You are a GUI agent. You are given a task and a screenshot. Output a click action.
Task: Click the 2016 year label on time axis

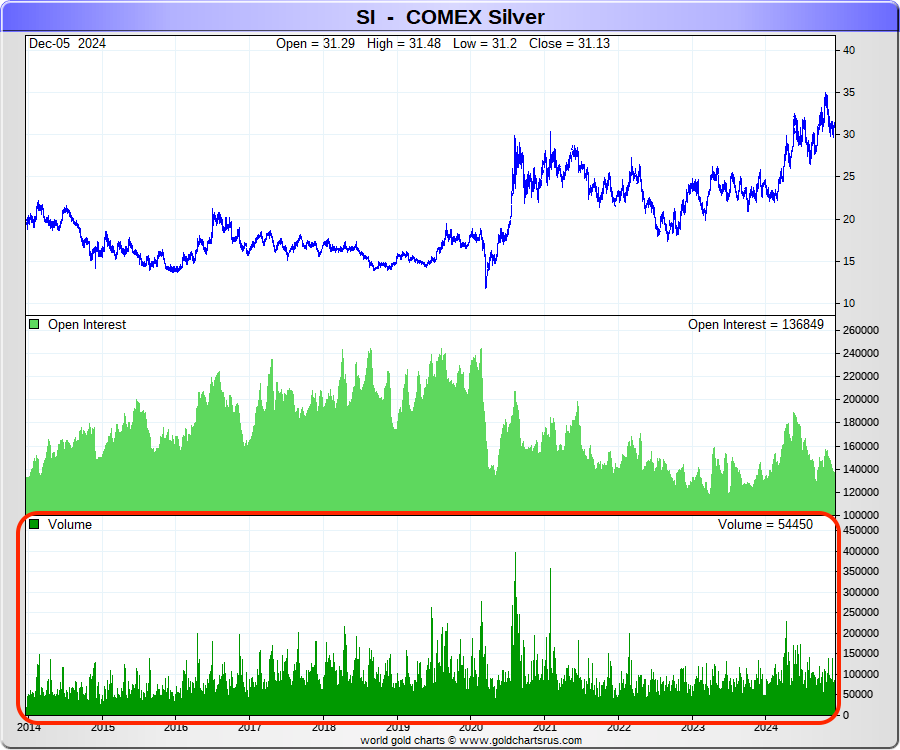[x=176, y=728]
